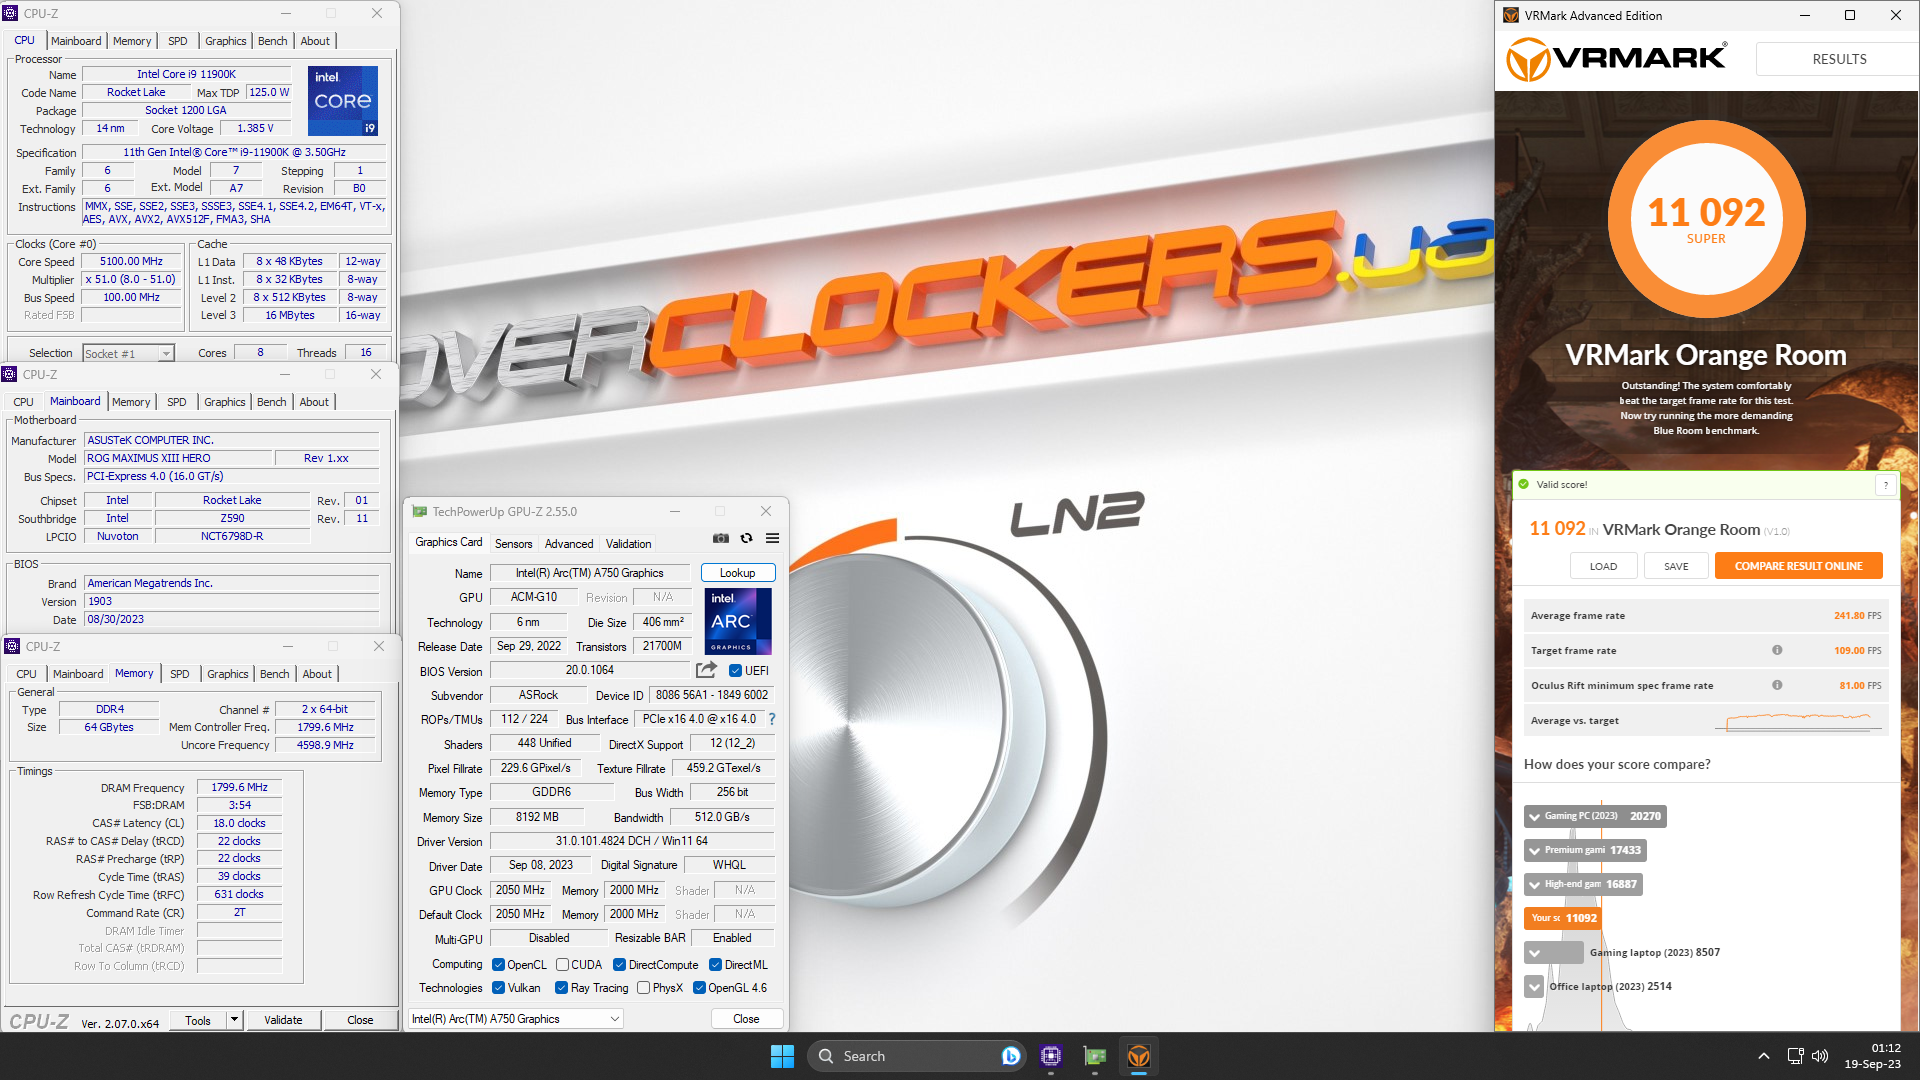The image size is (1920, 1080).
Task: Open the volume control in system tray
Action: pos(1820,1056)
